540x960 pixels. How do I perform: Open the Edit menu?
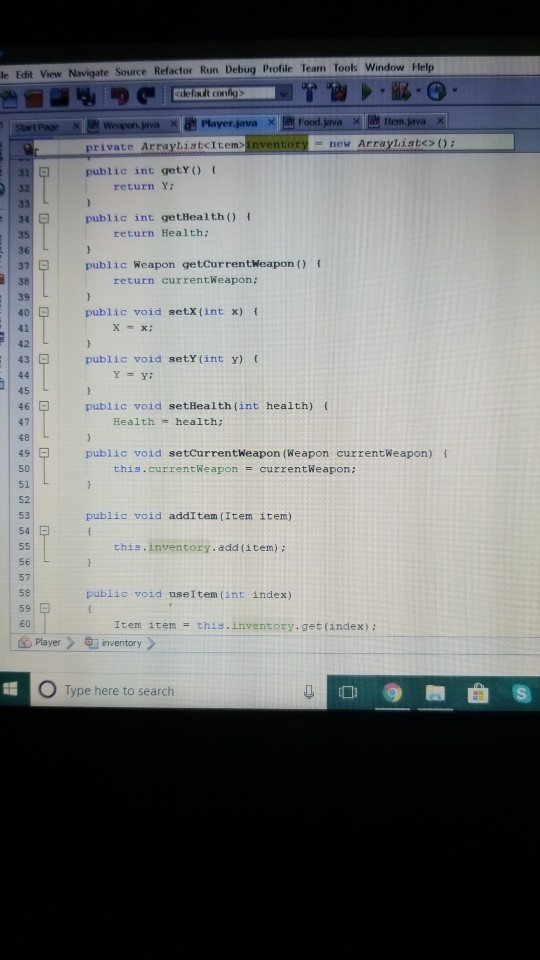[24, 74]
